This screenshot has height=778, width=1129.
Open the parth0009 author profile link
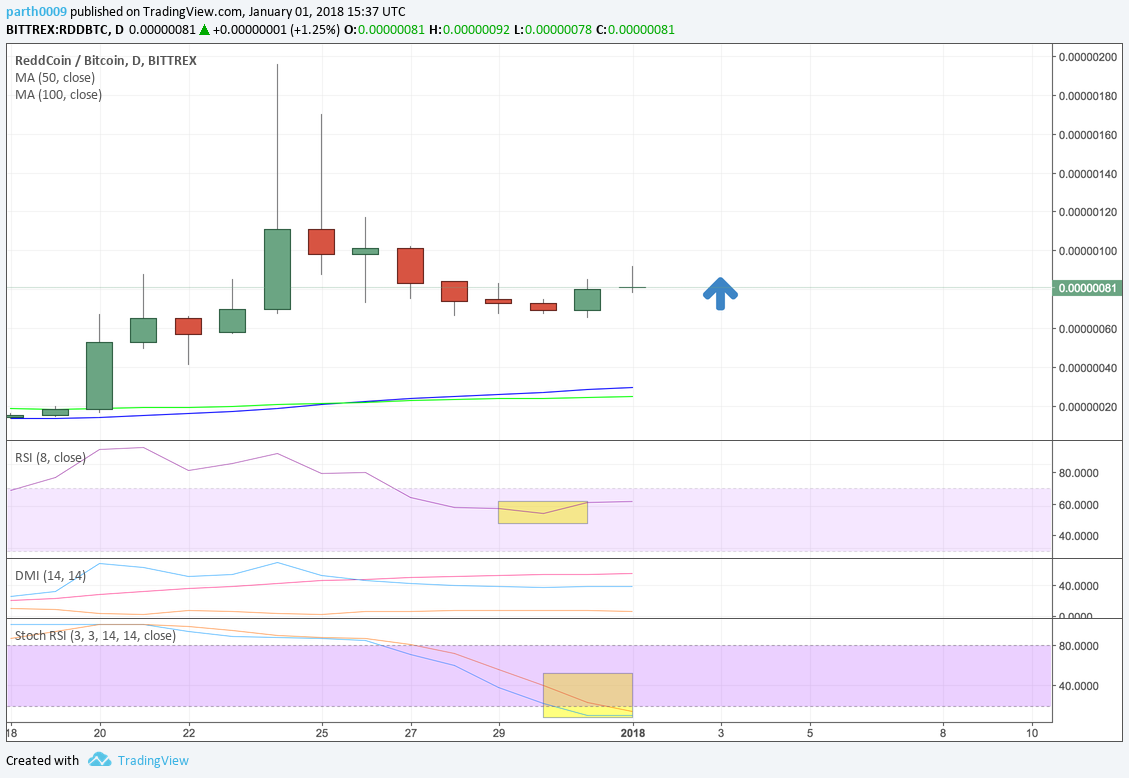click(x=37, y=12)
